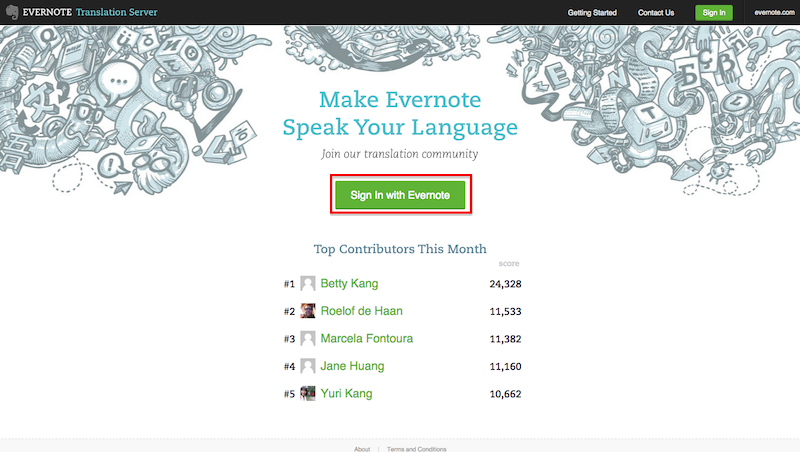This screenshot has height=452, width=800.
Task: Open the Terms and Conditions footer link
Action: coord(416,449)
